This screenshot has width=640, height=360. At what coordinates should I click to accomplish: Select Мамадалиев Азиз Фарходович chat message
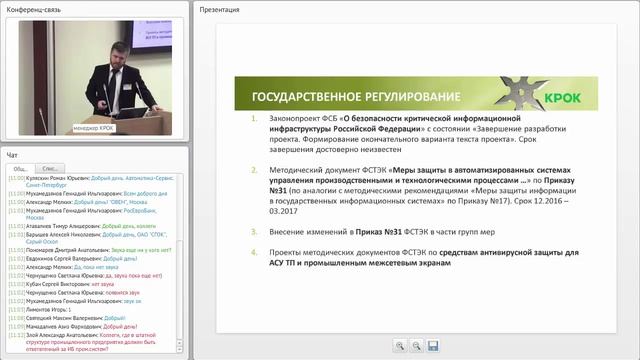[x=73, y=327]
